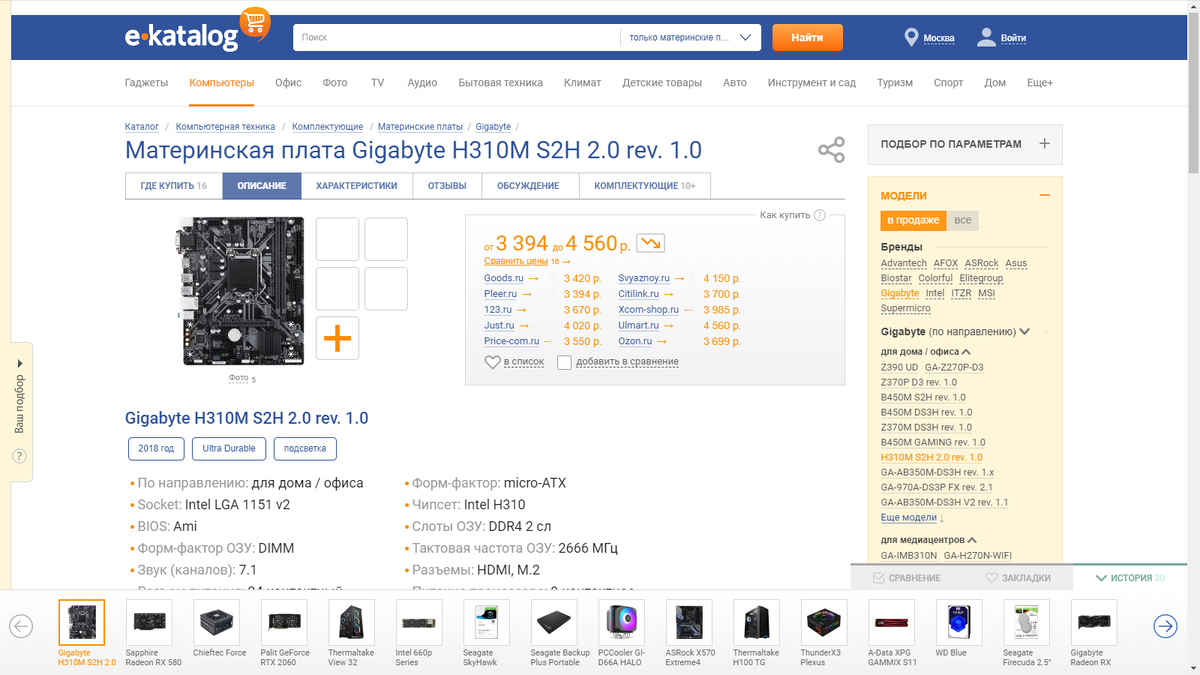Open the СРАВНЕНИЕ bottom tab
This screenshot has width=1200, height=675.
coord(907,578)
